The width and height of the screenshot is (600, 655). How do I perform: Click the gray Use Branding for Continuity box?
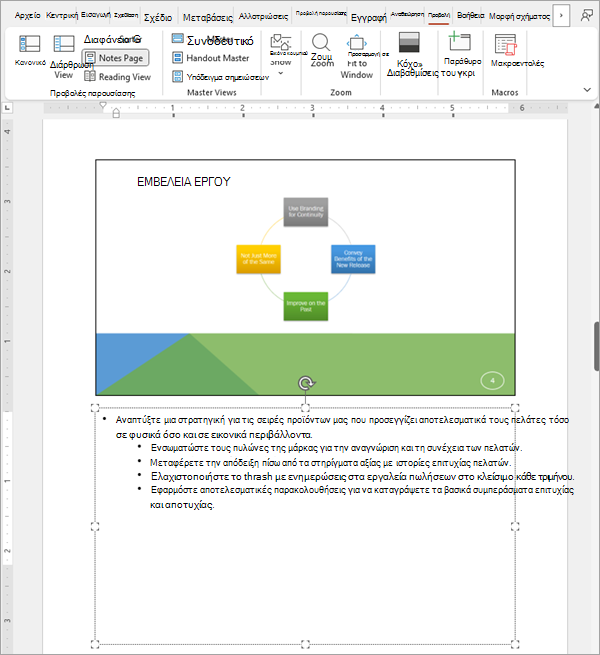(306, 212)
